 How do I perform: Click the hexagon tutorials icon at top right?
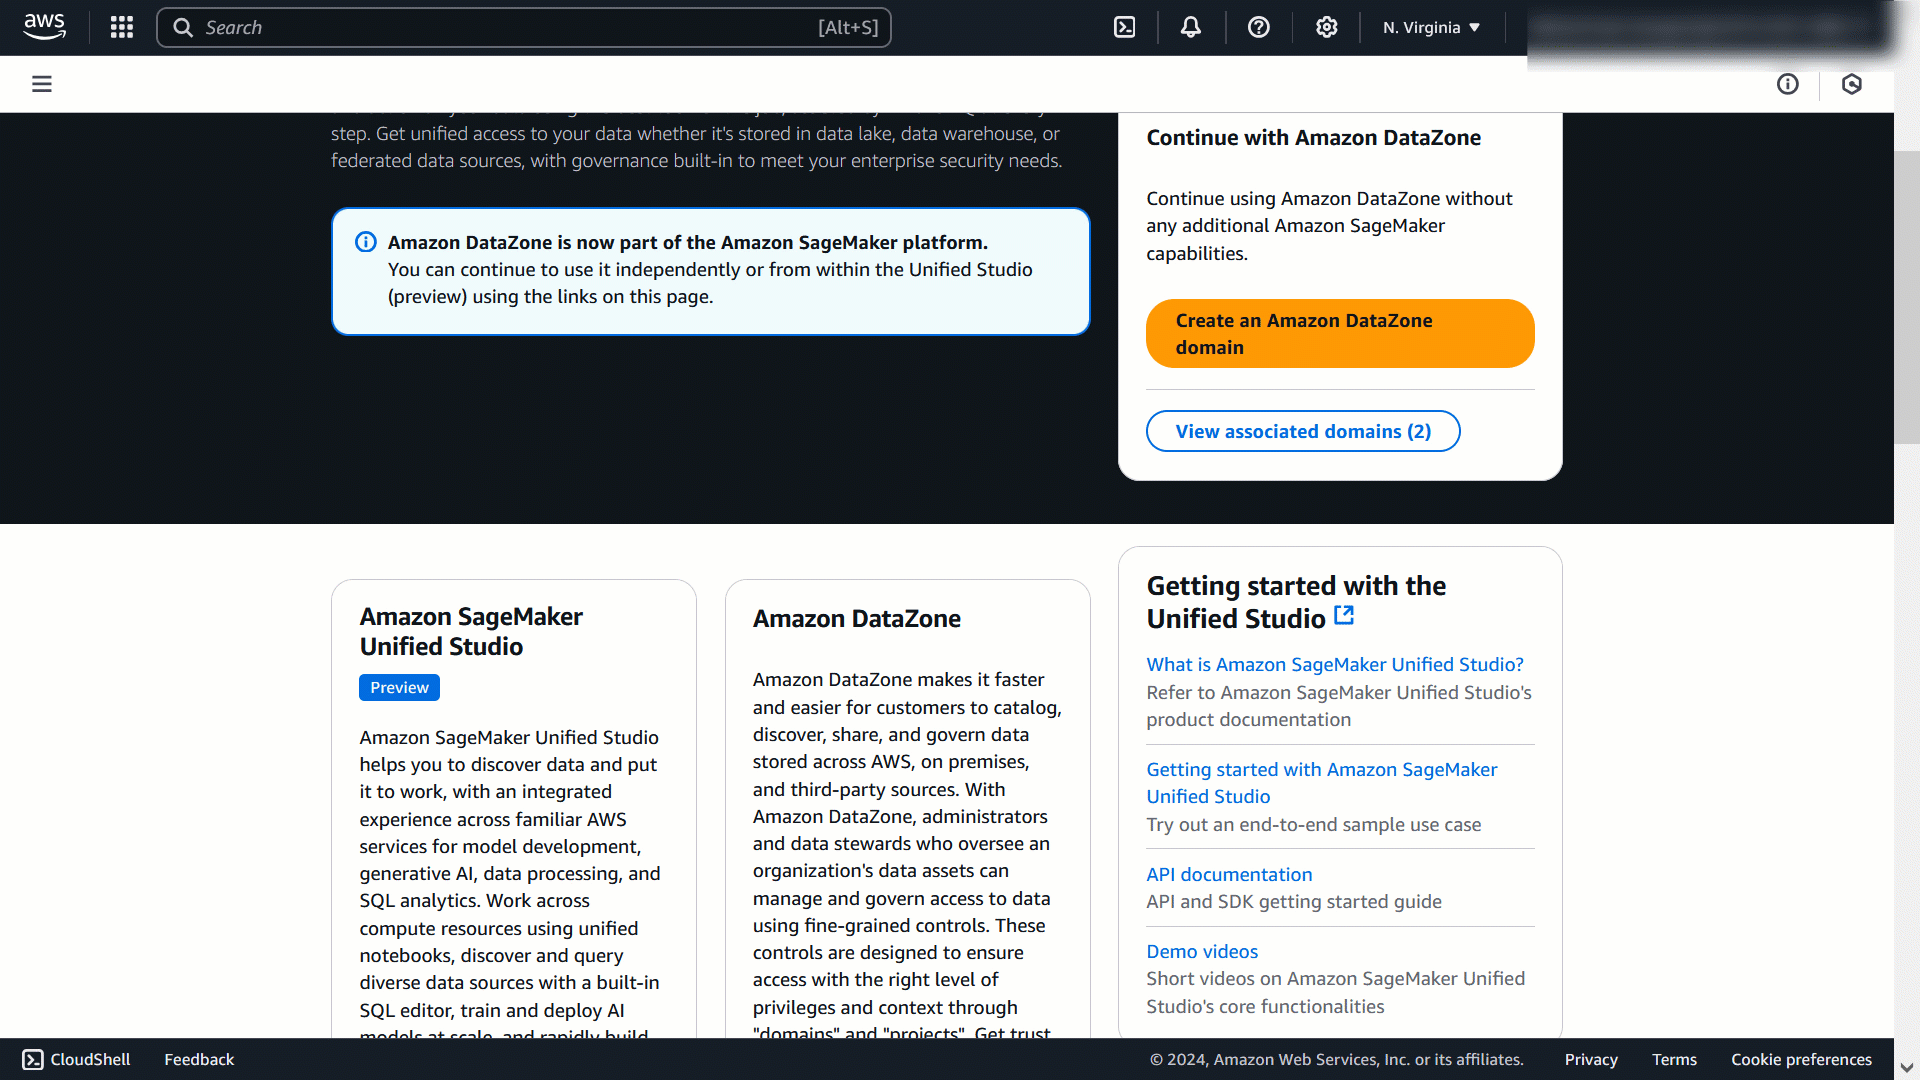click(x=1851, y=84)
